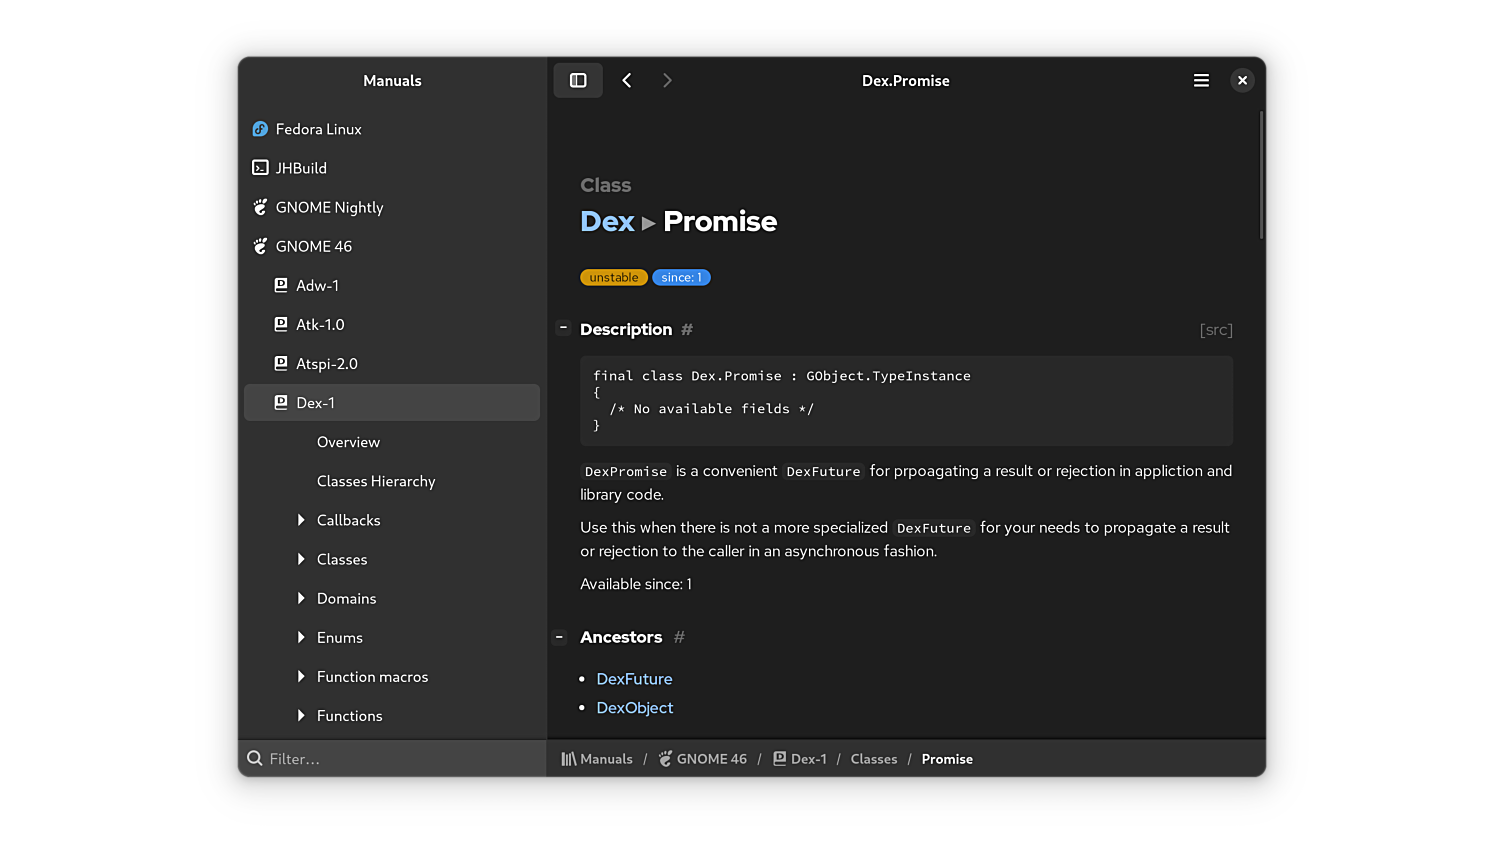Click the Fedora Linux logo icon
This screenshot has height=846, width=1504.
tap(260, 129)
